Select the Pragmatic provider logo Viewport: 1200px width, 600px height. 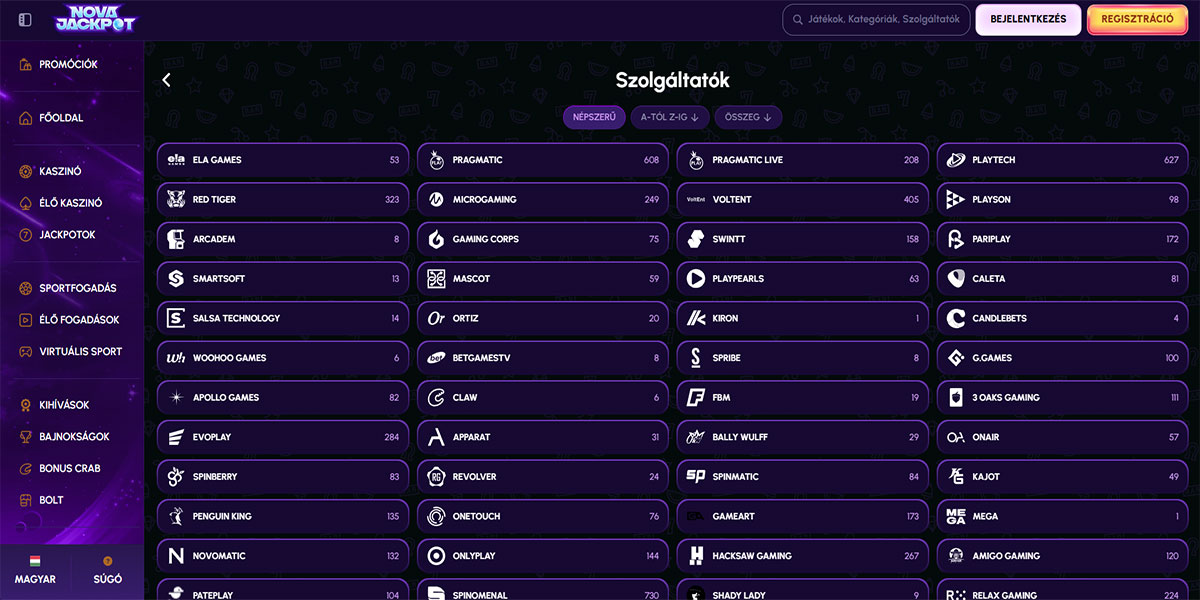[436, 160]
